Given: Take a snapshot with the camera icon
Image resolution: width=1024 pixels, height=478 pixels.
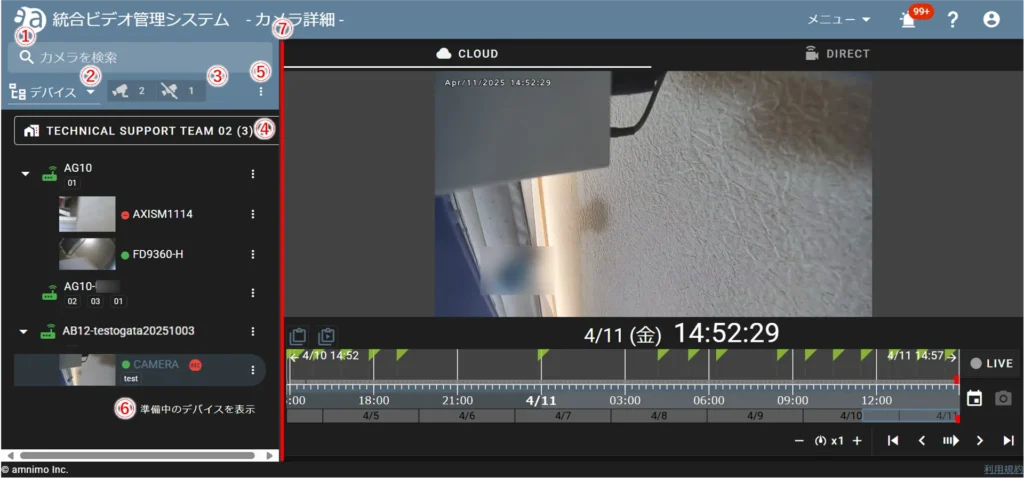Looking at the screenshot, I should point(1003,398).
